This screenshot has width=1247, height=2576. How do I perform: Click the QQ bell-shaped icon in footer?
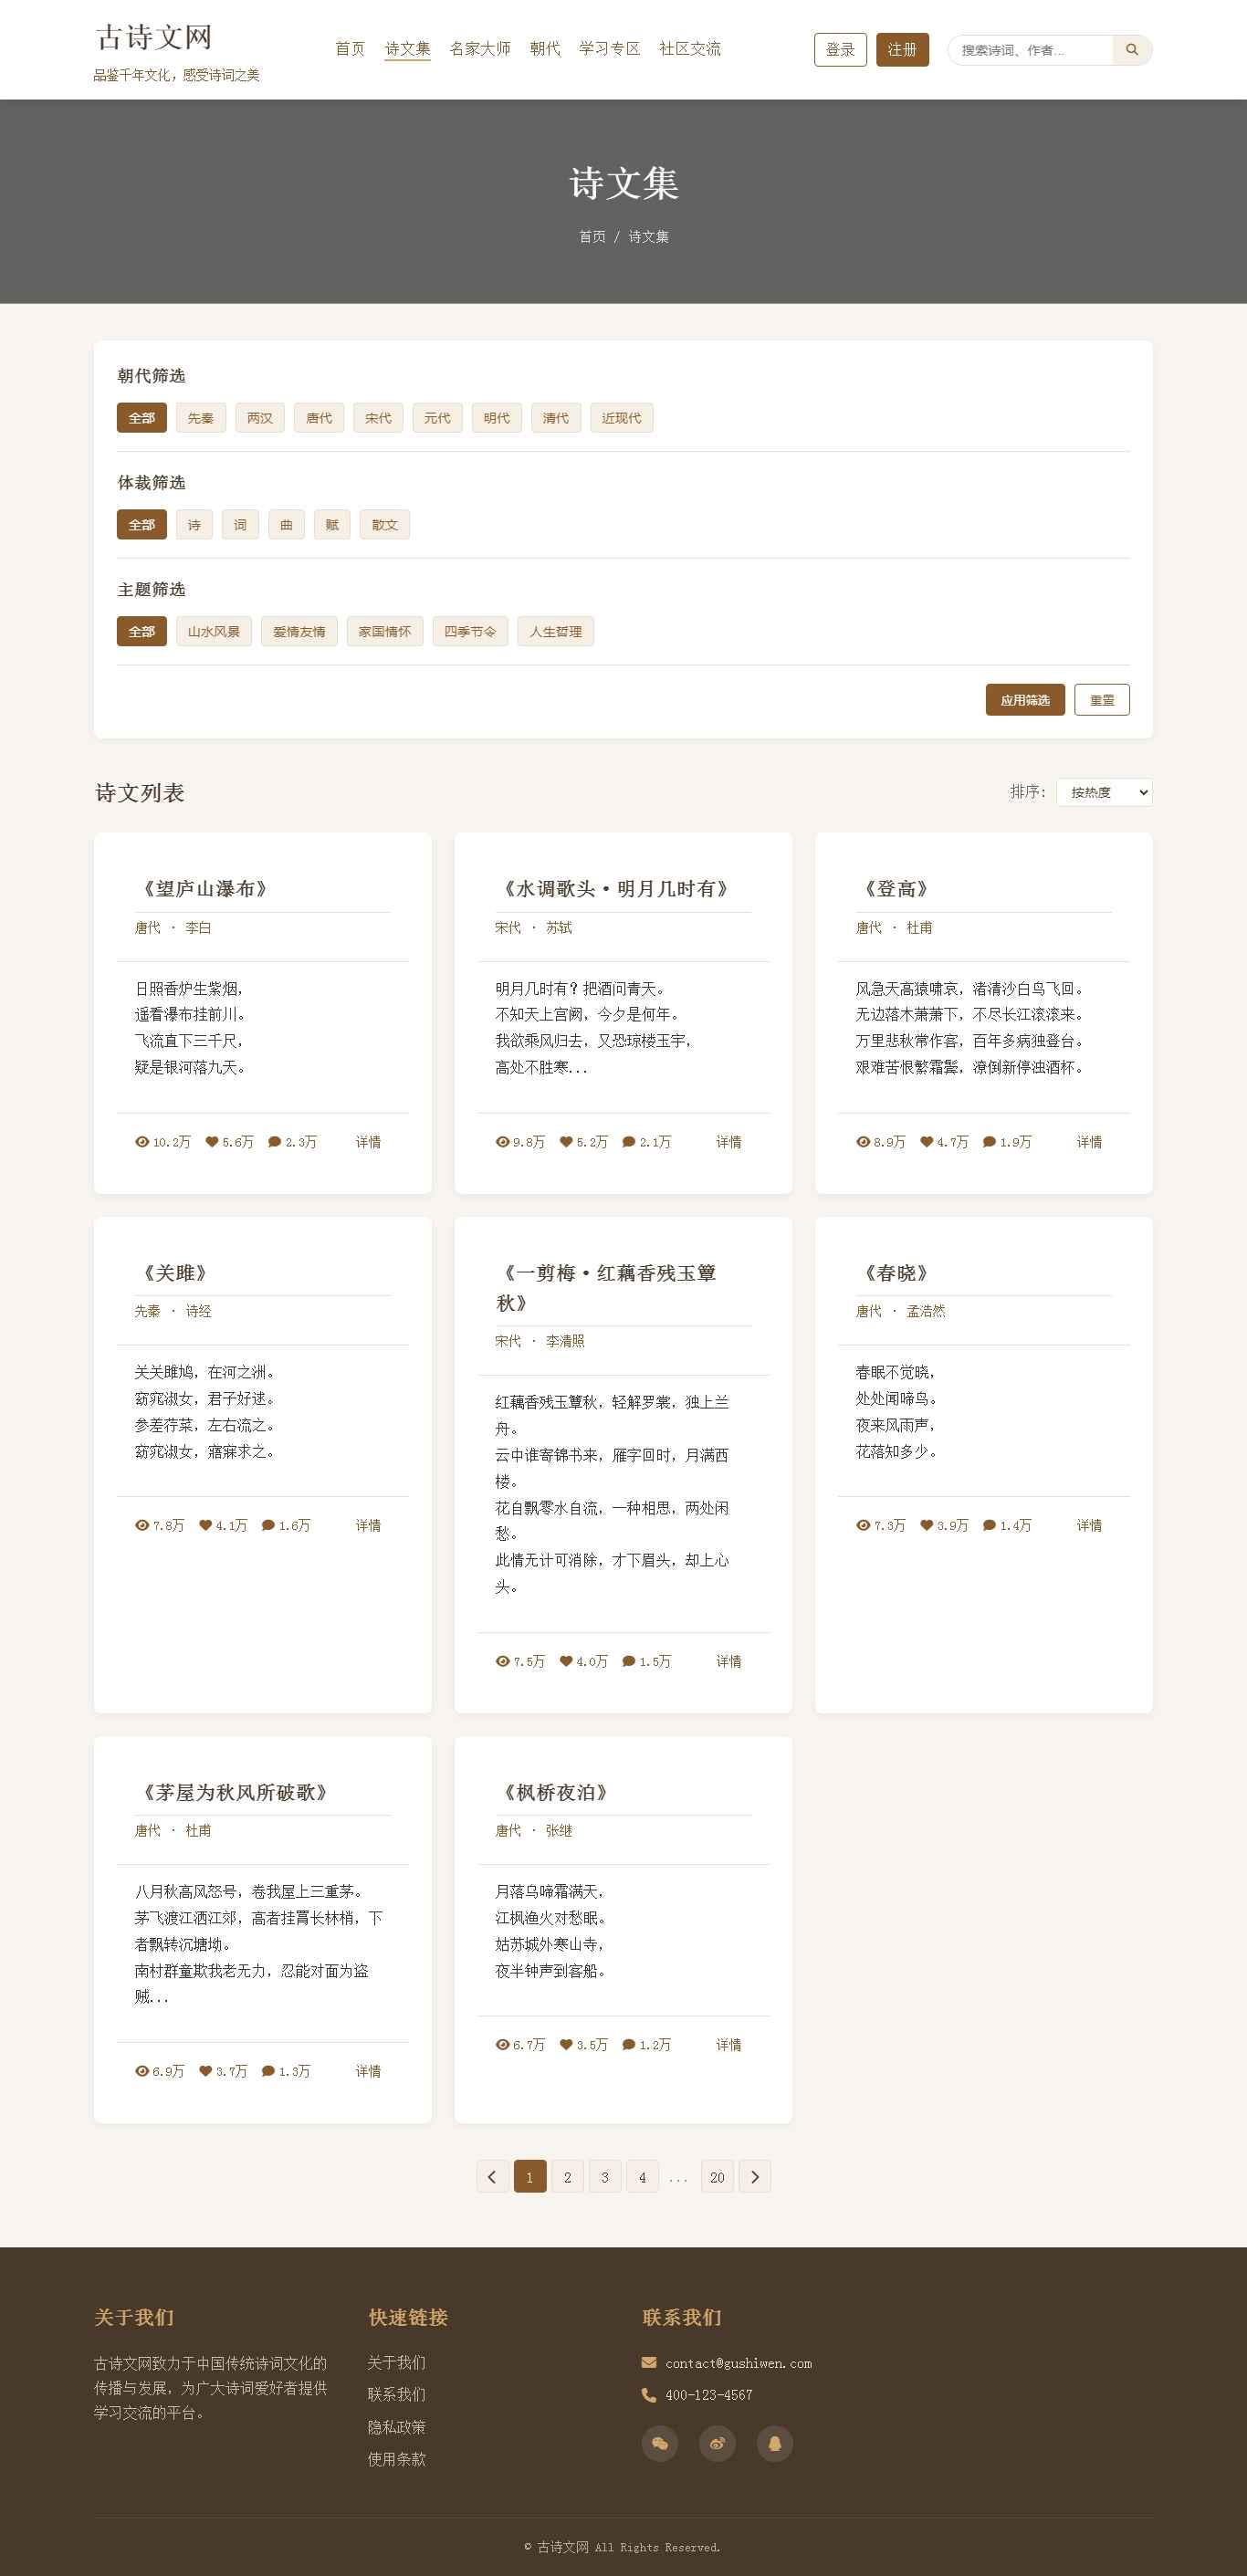(774, 2443)
